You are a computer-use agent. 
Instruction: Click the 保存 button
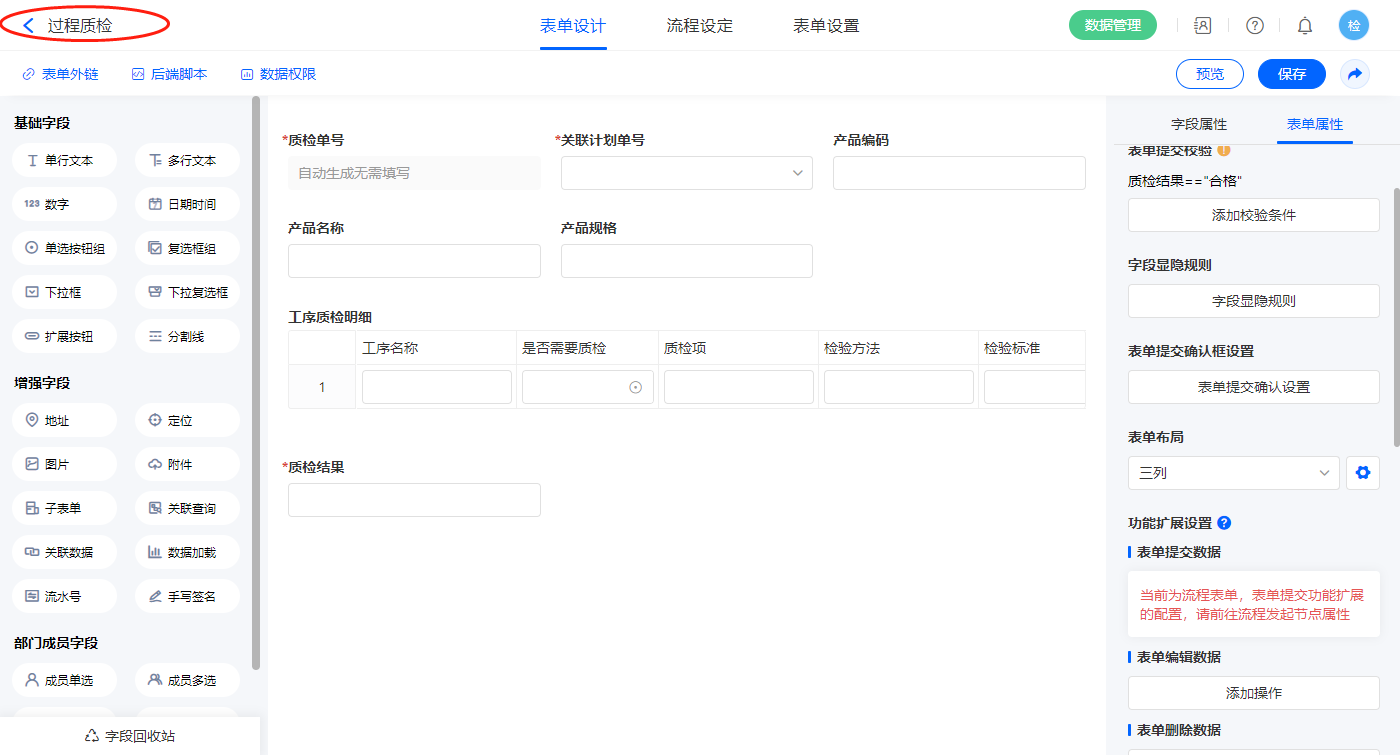pos(1291,74)
